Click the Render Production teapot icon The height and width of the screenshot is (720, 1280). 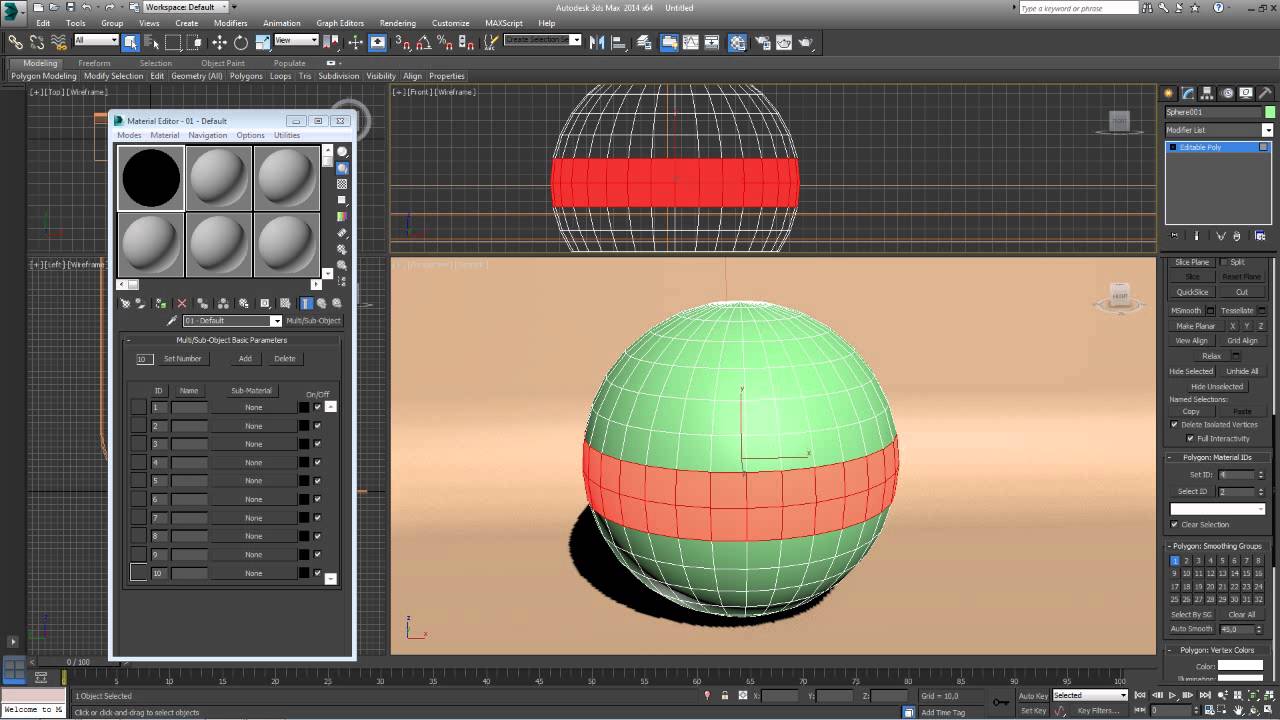coord(805,42)
